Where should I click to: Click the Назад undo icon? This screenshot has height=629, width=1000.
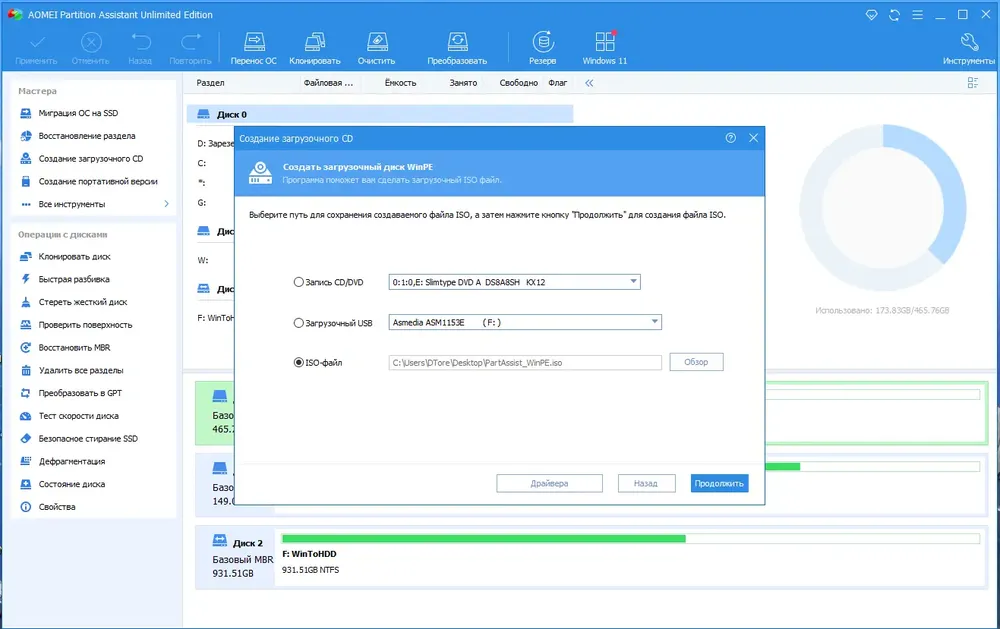(x=140, y=48)
